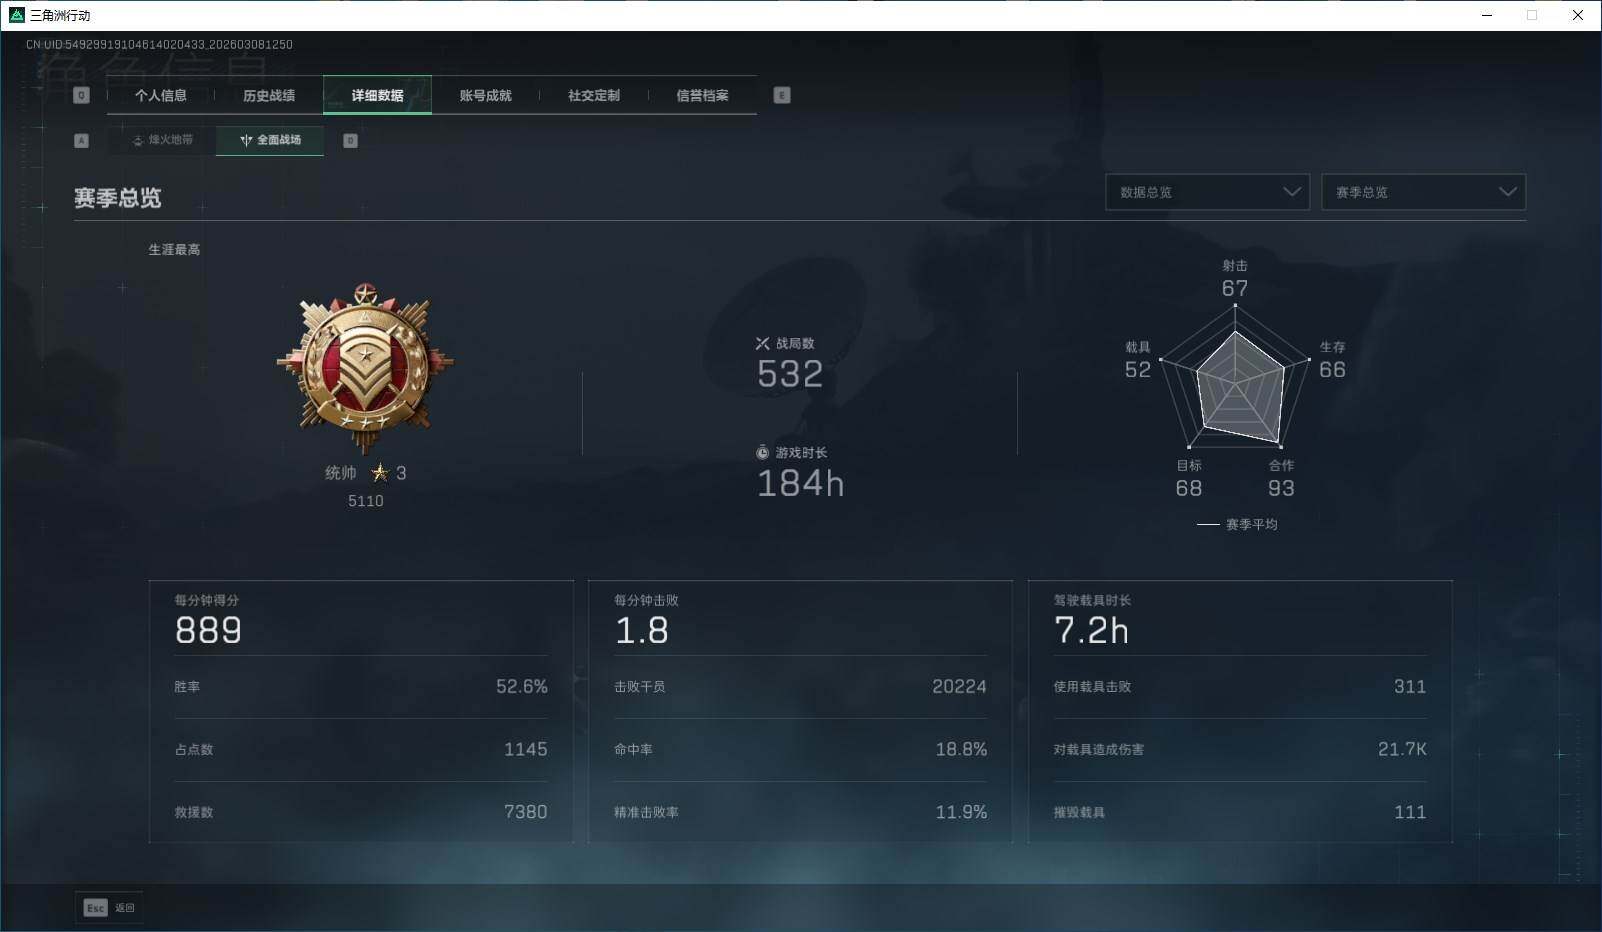The width and height of the screenshot is (1602, 932).
Task: Click the Esc key icon
Action: [95, 908]
